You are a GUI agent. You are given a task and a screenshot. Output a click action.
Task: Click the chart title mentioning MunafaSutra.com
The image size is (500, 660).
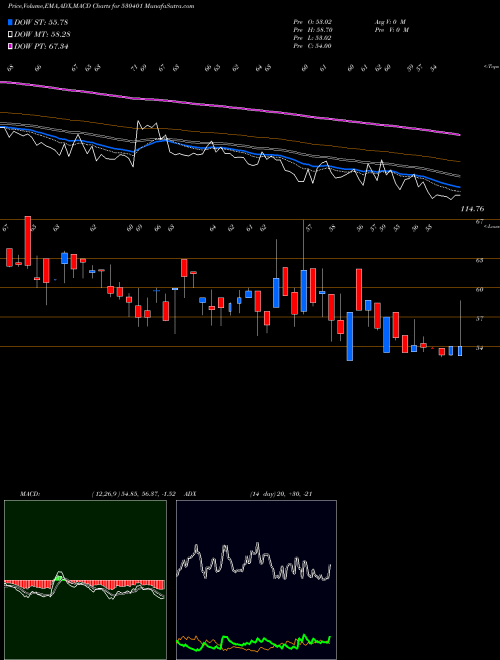(x=101, y=7)
